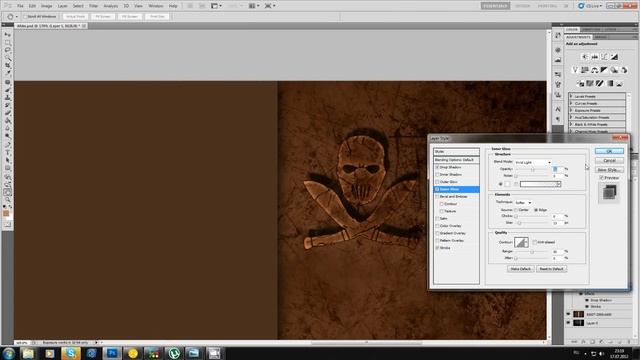Open File Explorer from taskbar
The height and width of the screenshot is (360, 640).
29,353
